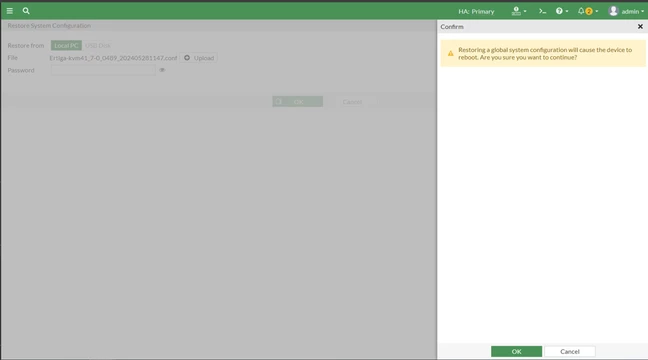The image size is (648, 360).
Task: Cancel the restore in Confirm panel
Action: pyautogui.click(x=569, y=351)
